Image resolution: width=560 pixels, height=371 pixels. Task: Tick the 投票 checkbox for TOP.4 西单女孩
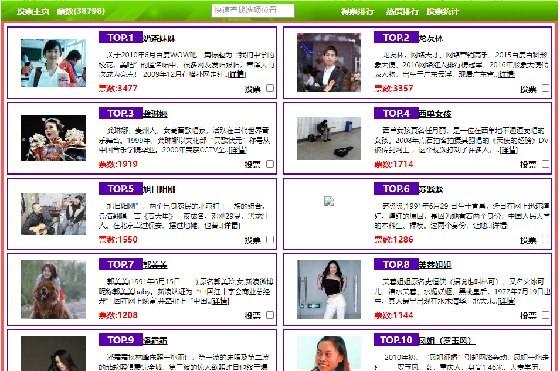pyautogui.click(x=546, y=164)
